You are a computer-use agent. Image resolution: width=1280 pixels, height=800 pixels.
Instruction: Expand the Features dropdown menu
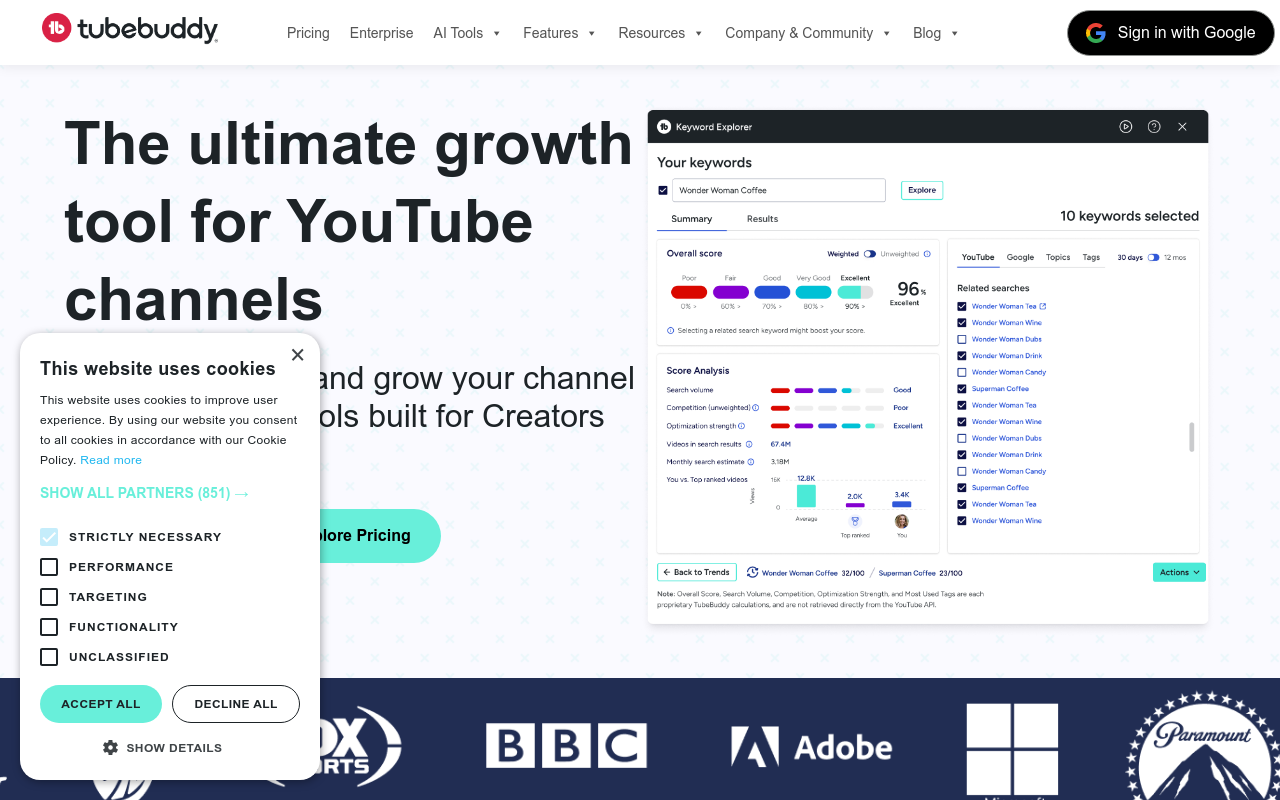tap(559, 33)
